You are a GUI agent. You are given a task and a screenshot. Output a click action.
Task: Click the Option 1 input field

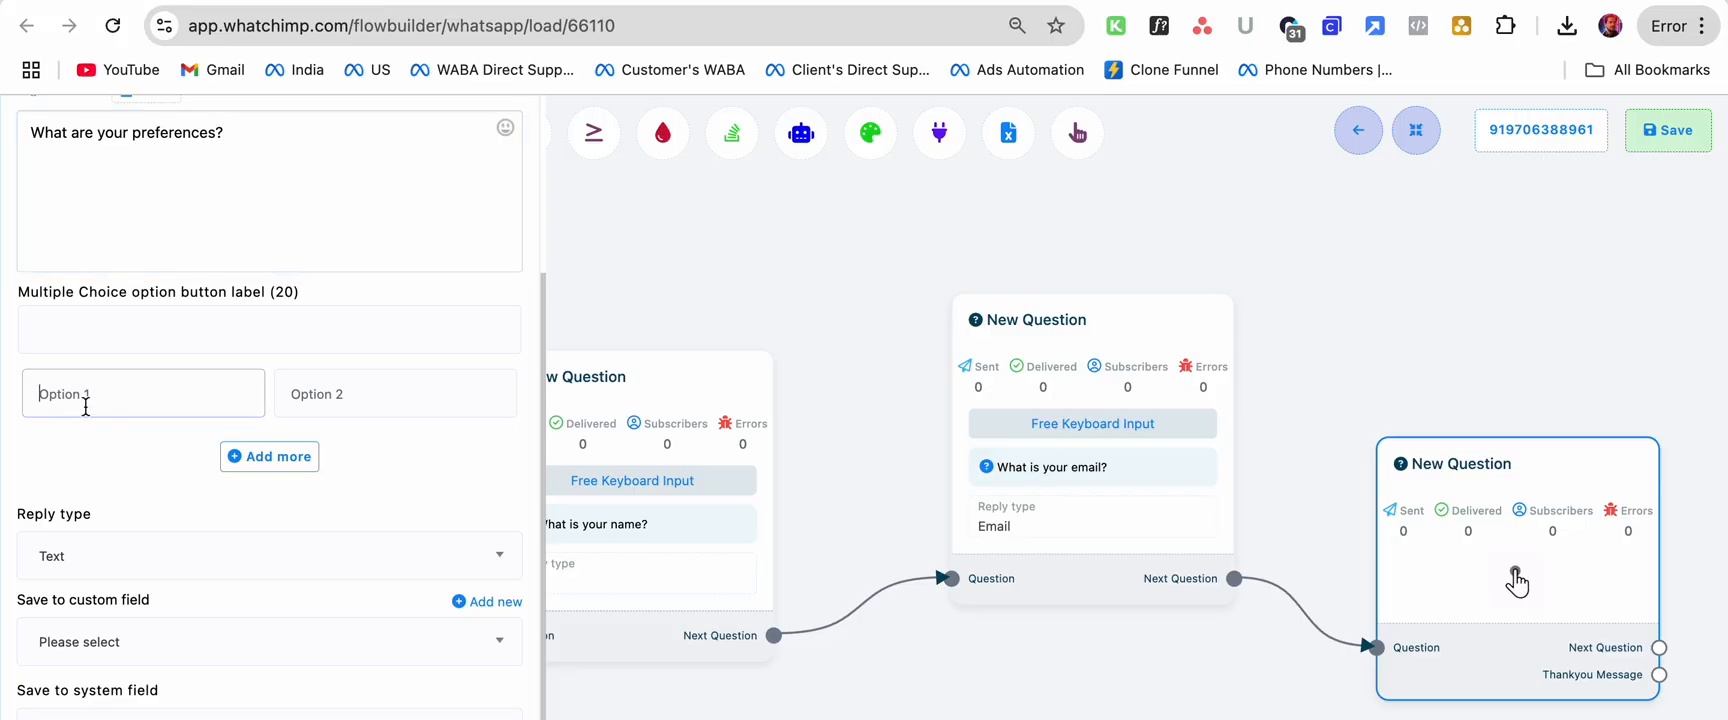pyautogui.click(x=143, y=393)
